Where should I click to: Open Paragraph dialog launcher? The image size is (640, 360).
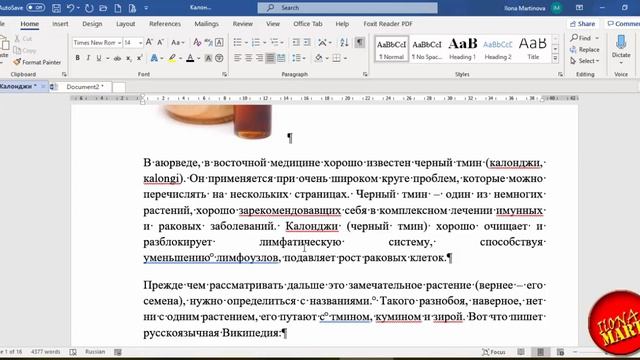[x=365, y=74]
